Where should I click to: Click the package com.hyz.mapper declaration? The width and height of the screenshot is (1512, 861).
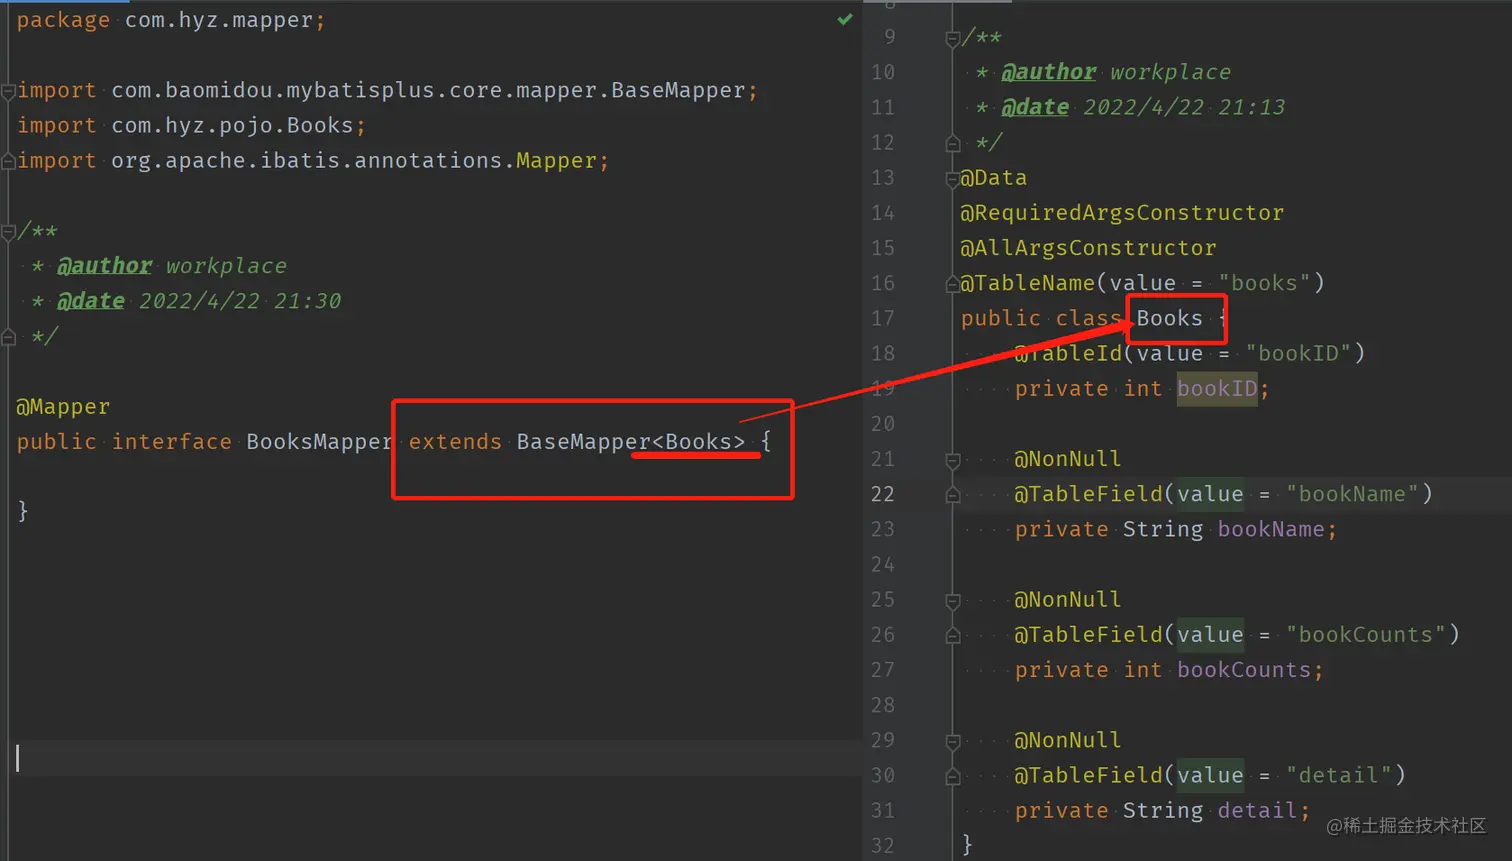171,20
